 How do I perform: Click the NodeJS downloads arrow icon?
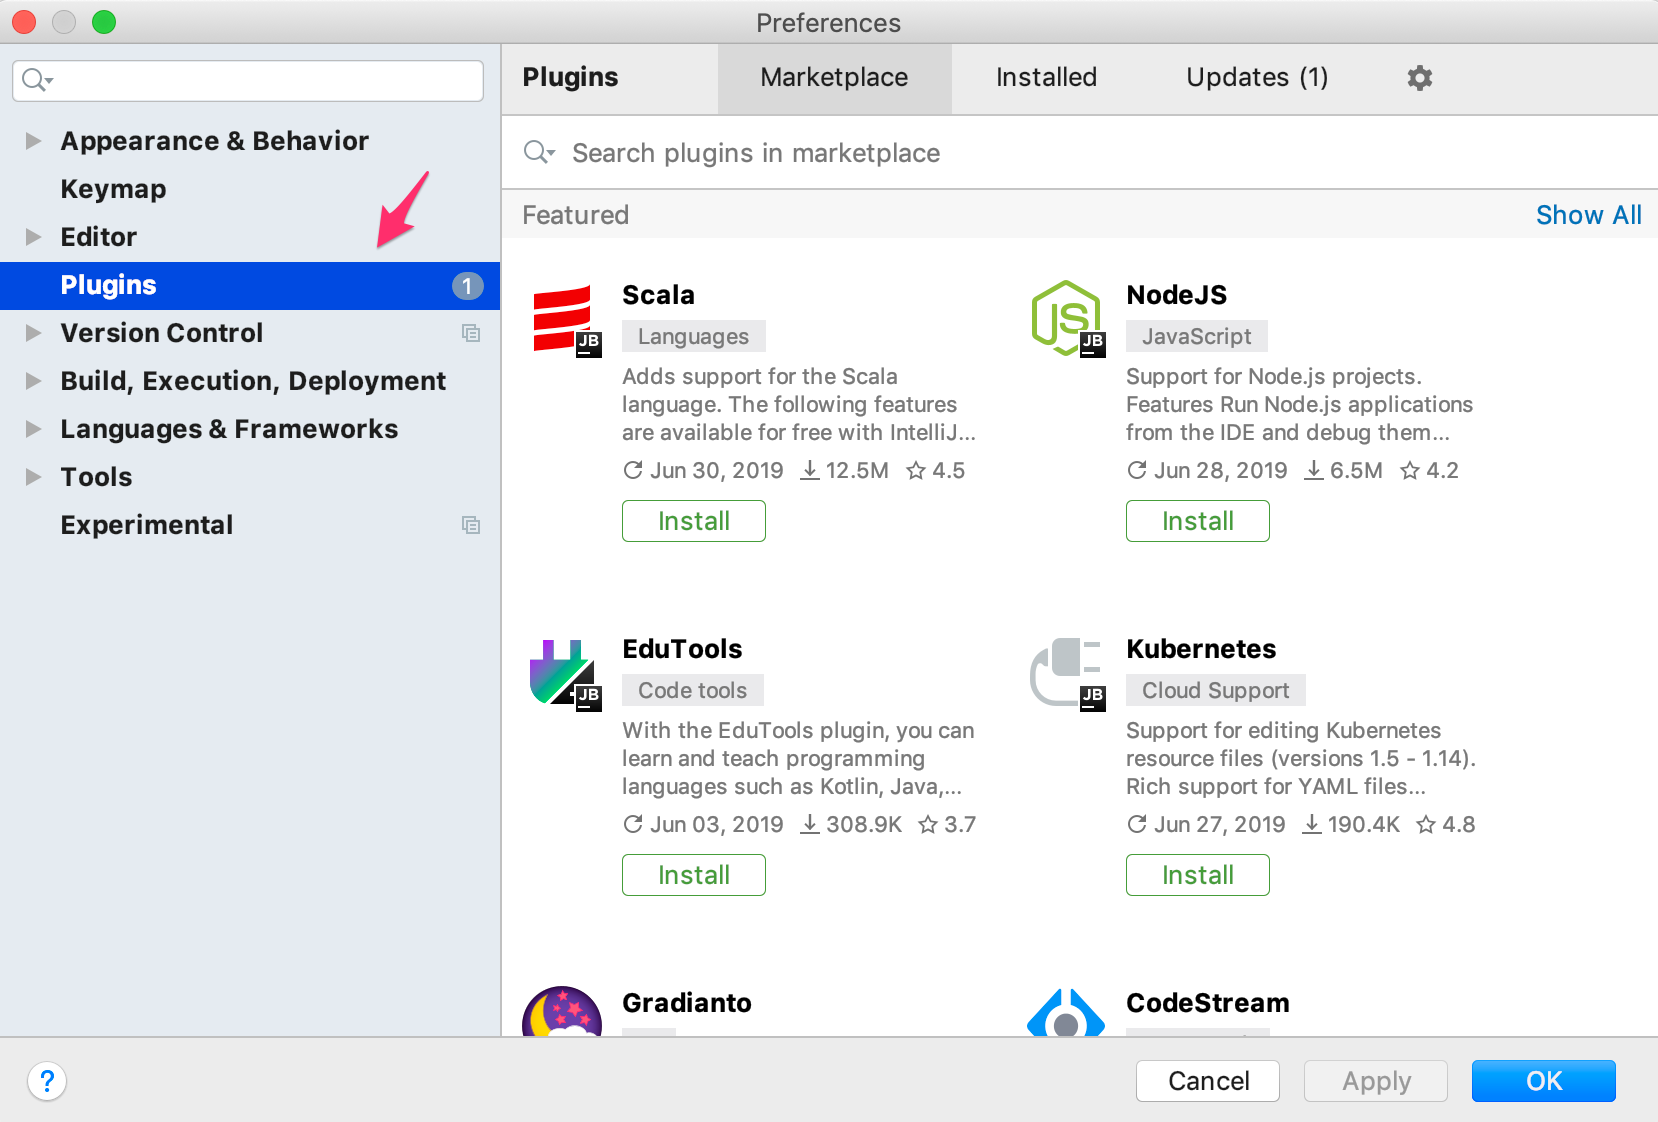click(1314, 470)
